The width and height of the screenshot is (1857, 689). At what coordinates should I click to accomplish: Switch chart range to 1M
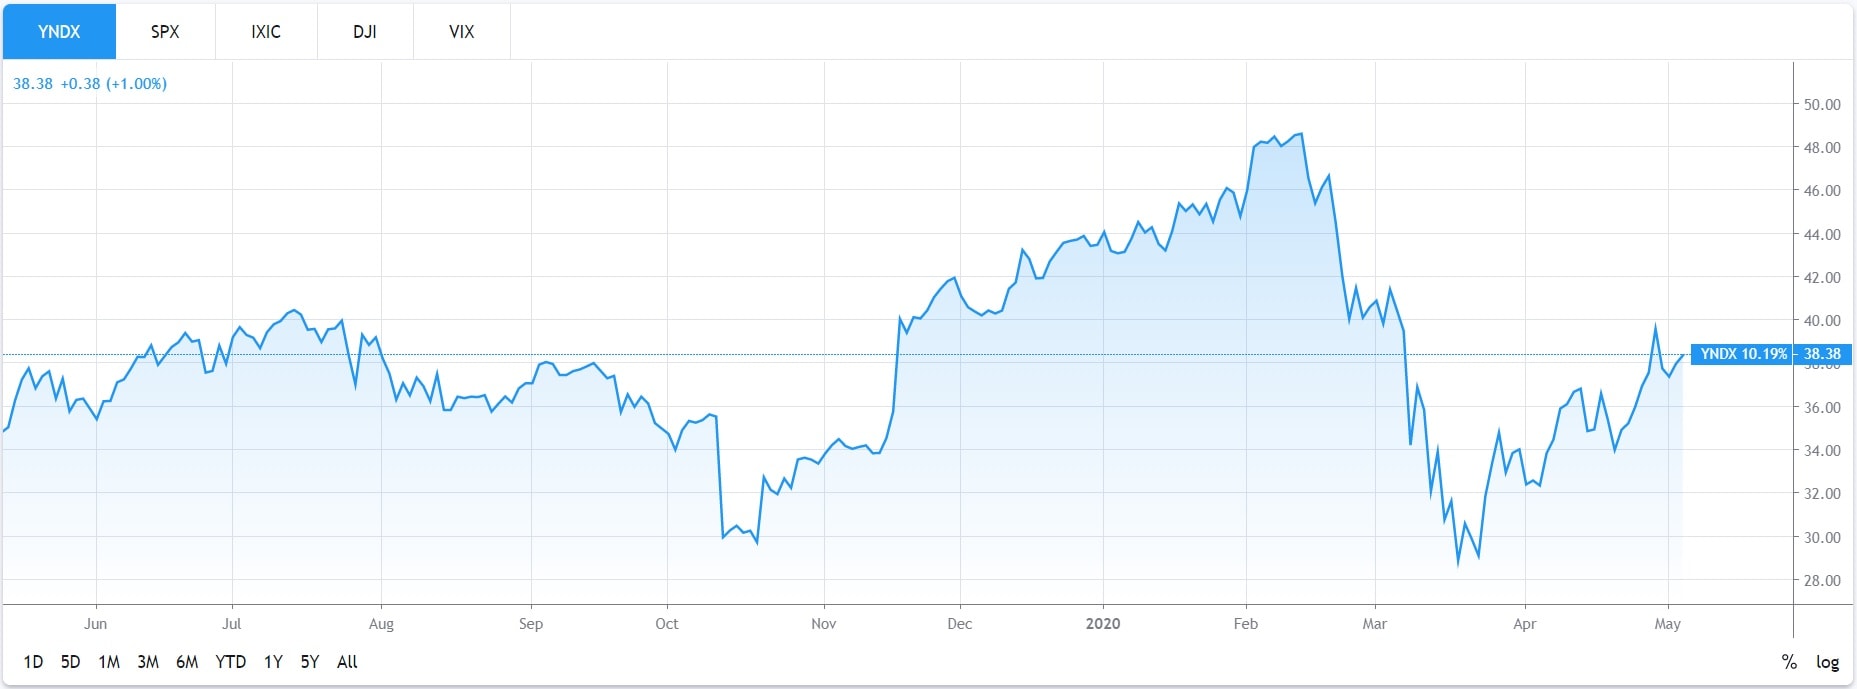coord(109,662)
